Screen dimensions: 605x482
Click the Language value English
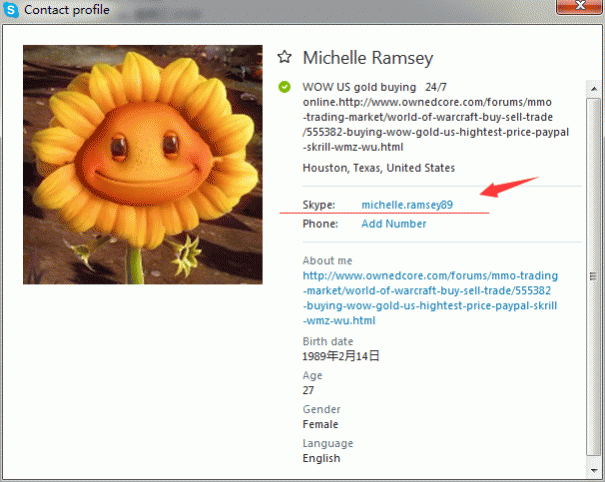tap(321, 458)
